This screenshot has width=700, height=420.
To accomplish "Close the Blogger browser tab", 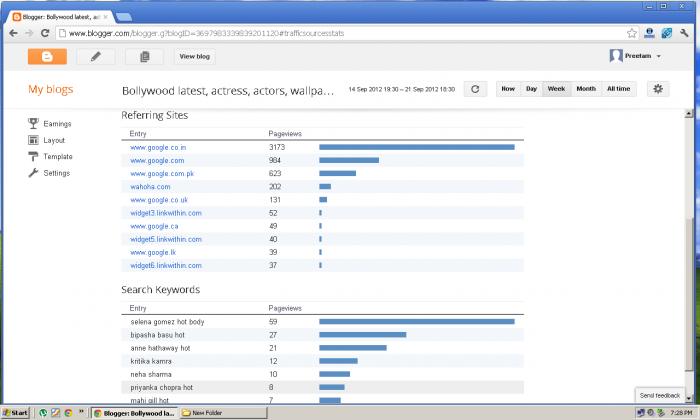I will click(105, 17).
